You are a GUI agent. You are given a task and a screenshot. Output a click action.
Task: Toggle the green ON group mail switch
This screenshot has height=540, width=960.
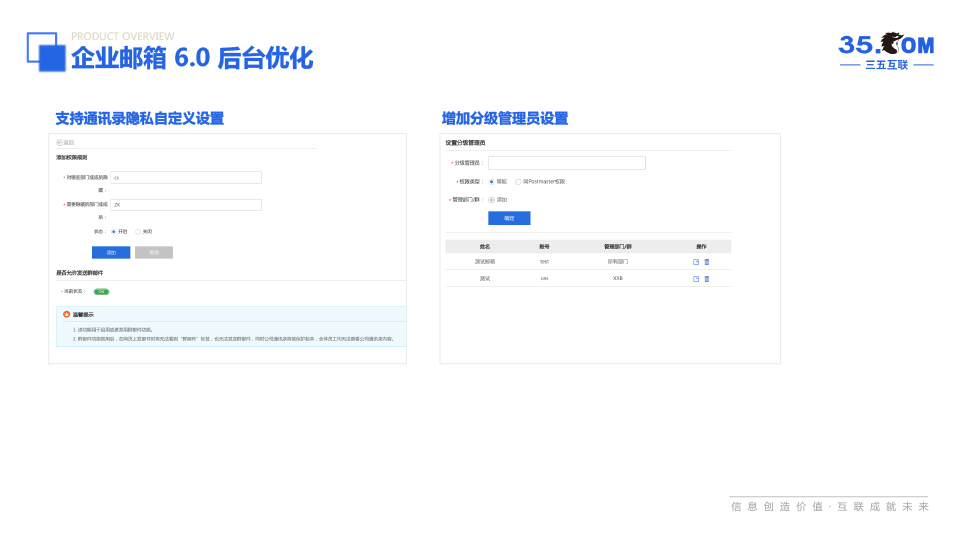(101, 292)
